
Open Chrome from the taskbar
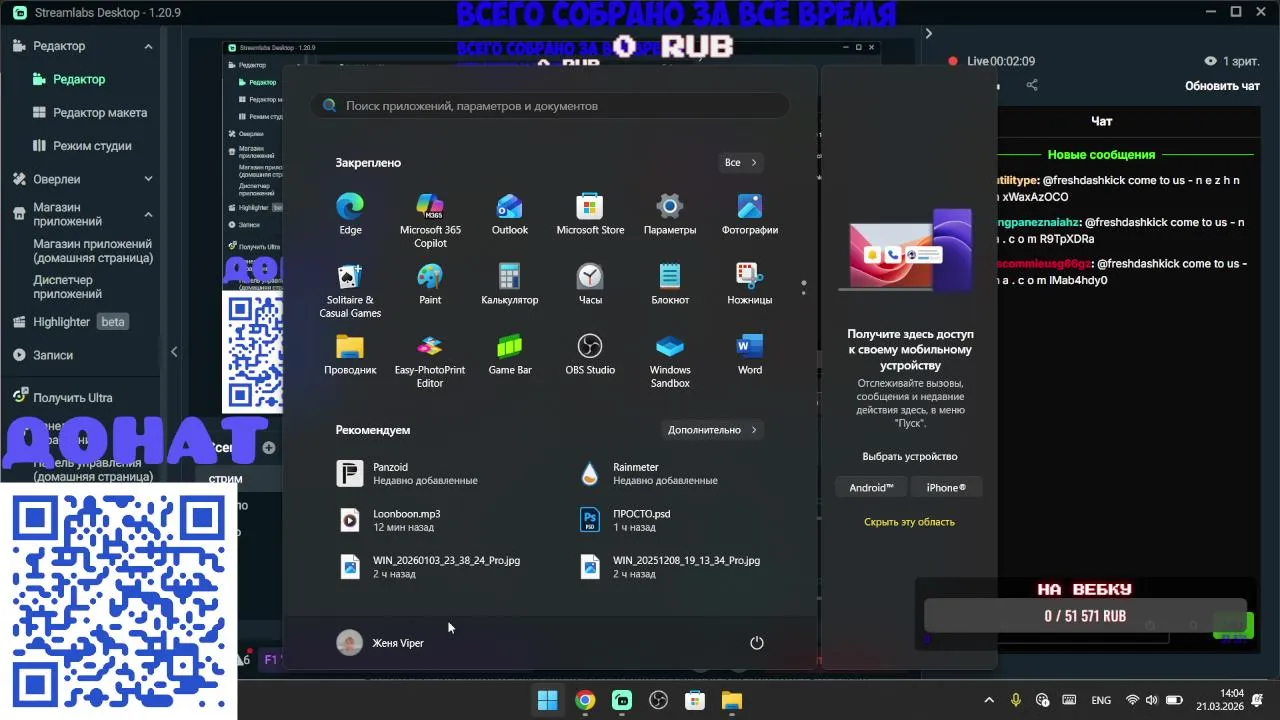tap(585, 700)
